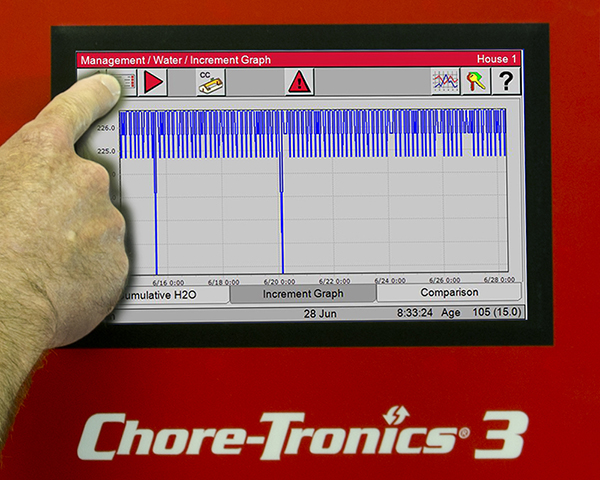Viewport: 600px width, 480px height.
Task: Tap the 6/16 0:00 x-axis label
Action: [x=168, y=283]
